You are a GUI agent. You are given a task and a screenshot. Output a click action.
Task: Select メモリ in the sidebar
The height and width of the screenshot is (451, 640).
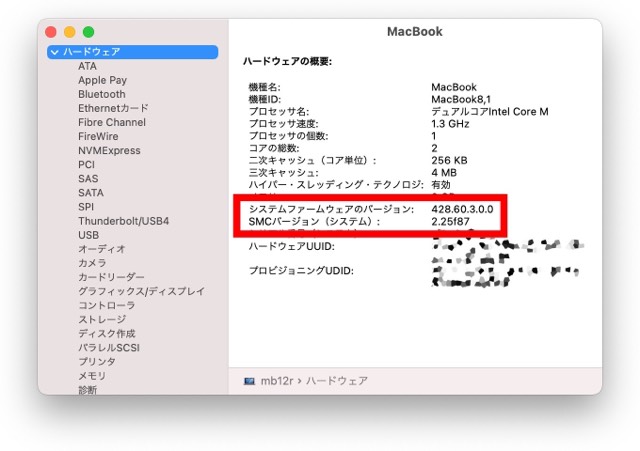point(92,376)
